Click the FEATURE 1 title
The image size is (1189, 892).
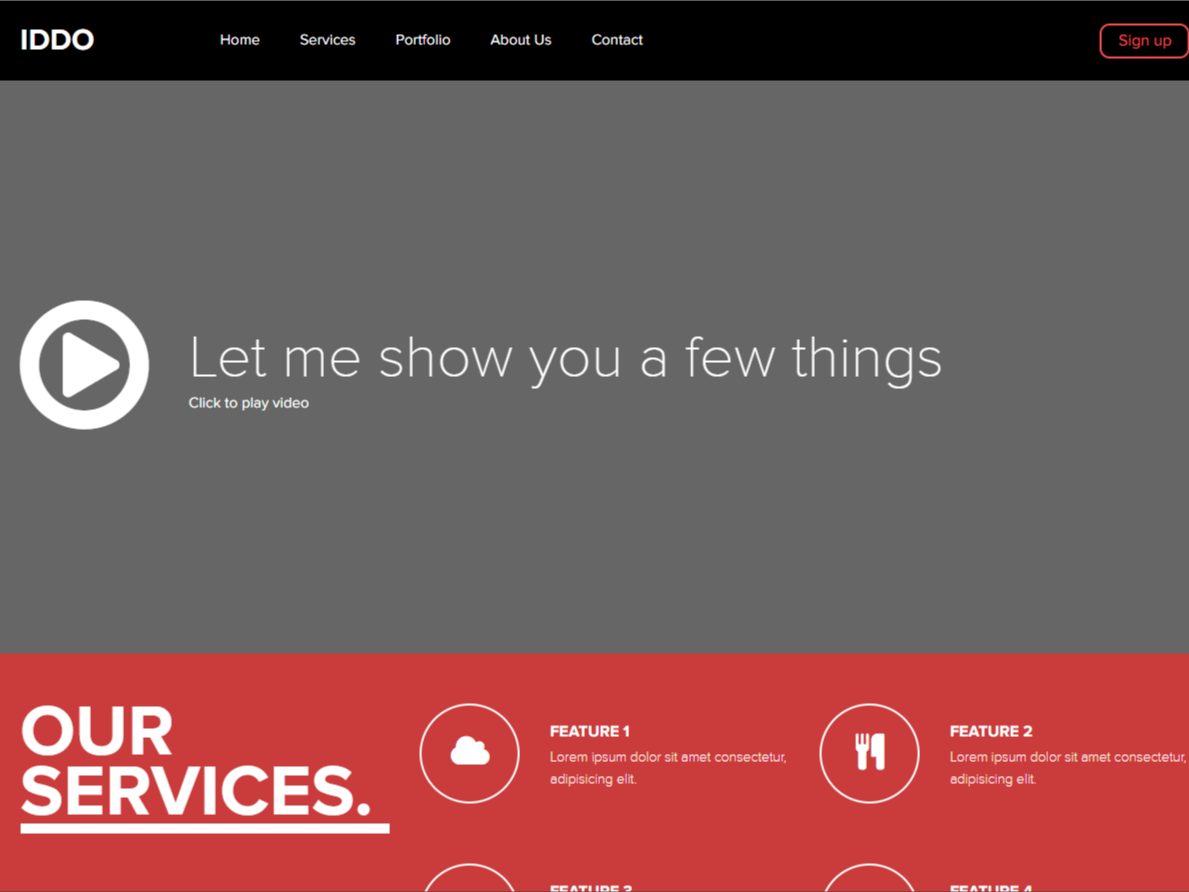589,731
